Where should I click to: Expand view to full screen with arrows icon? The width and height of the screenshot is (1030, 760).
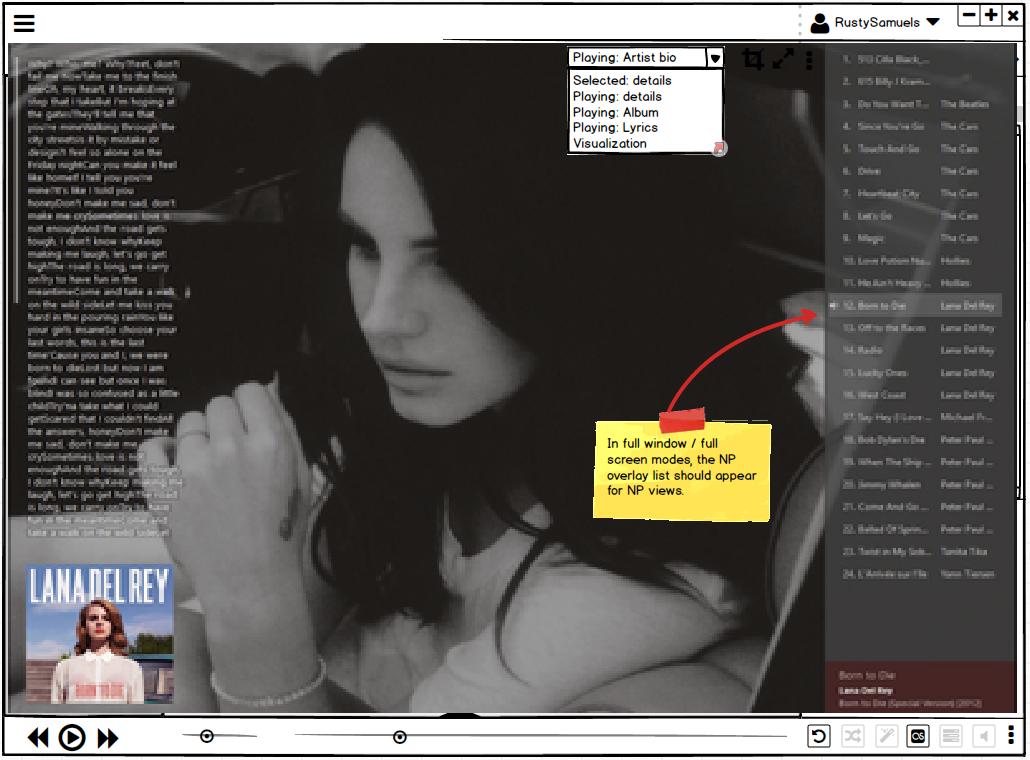coord(782,60)
